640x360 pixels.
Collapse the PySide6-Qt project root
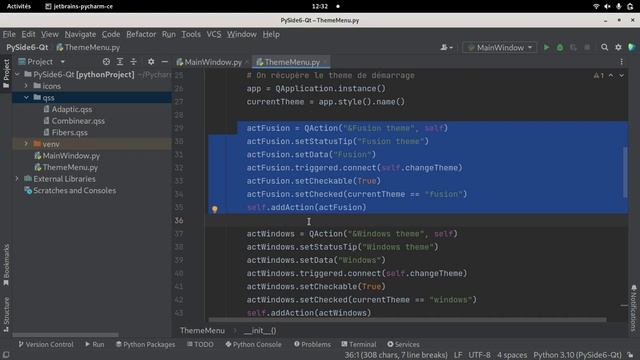(17, 75)
